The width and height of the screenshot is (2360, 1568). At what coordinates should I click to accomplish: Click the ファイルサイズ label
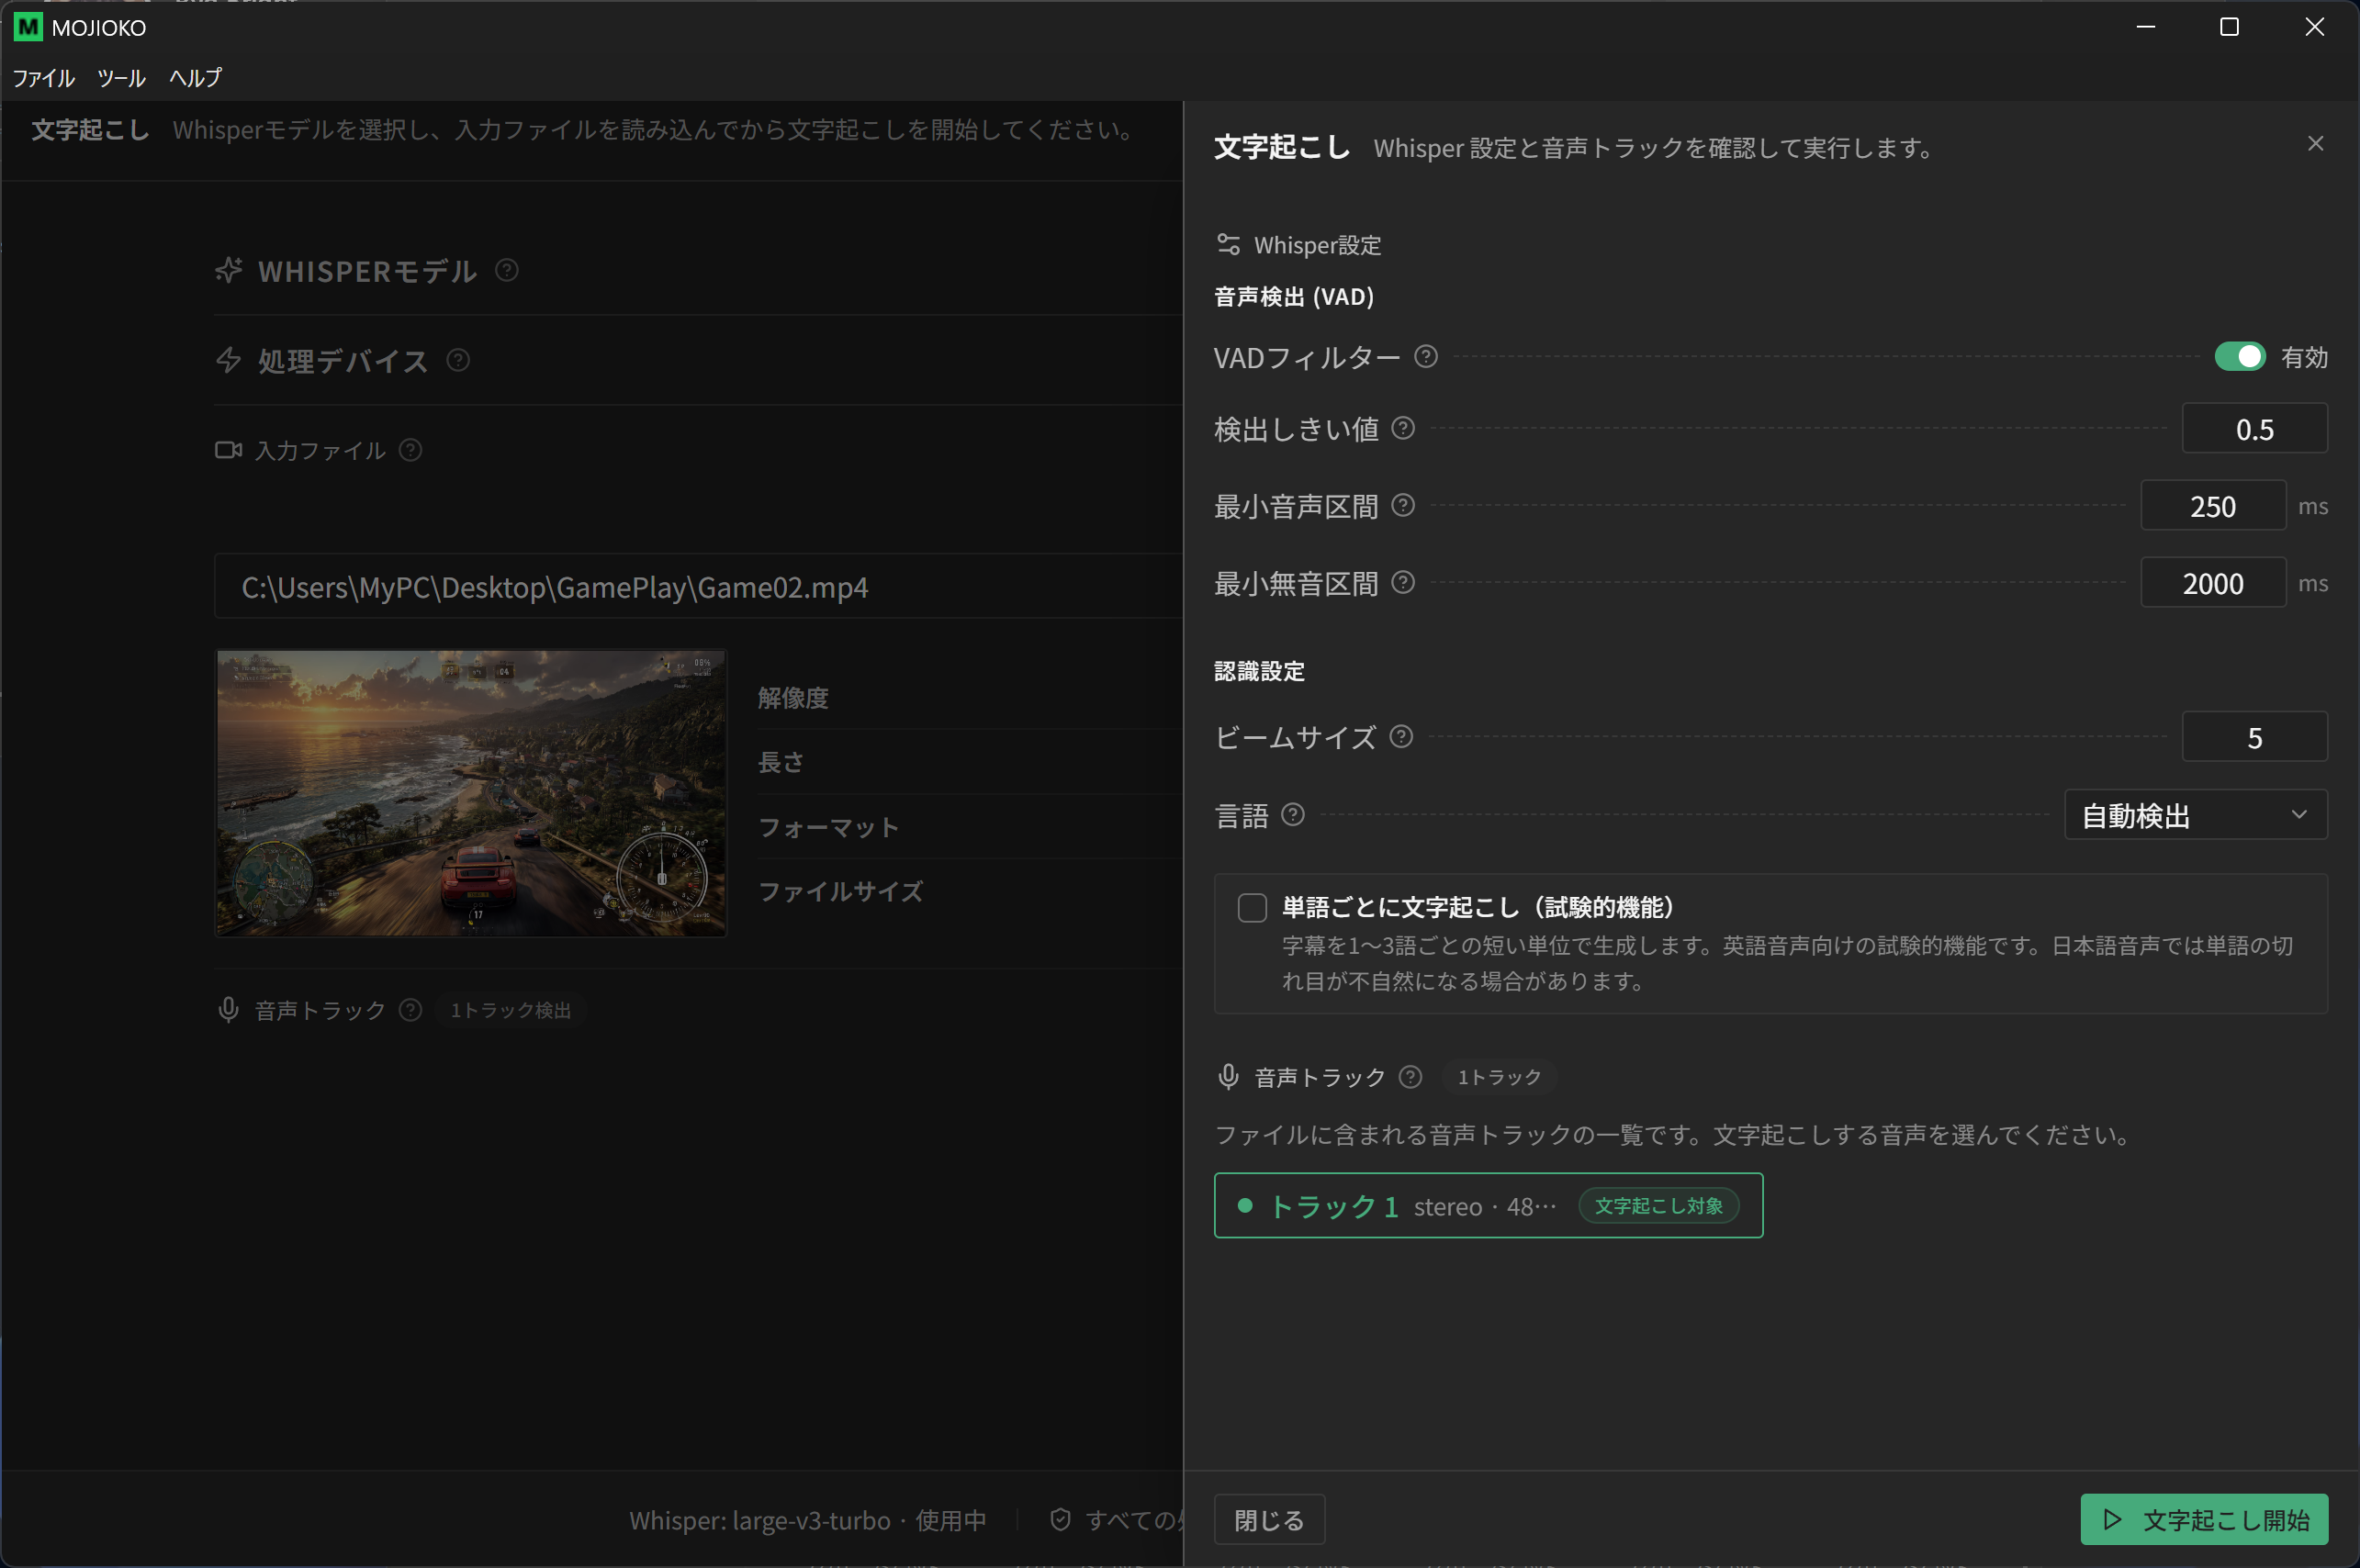(840, 891)
